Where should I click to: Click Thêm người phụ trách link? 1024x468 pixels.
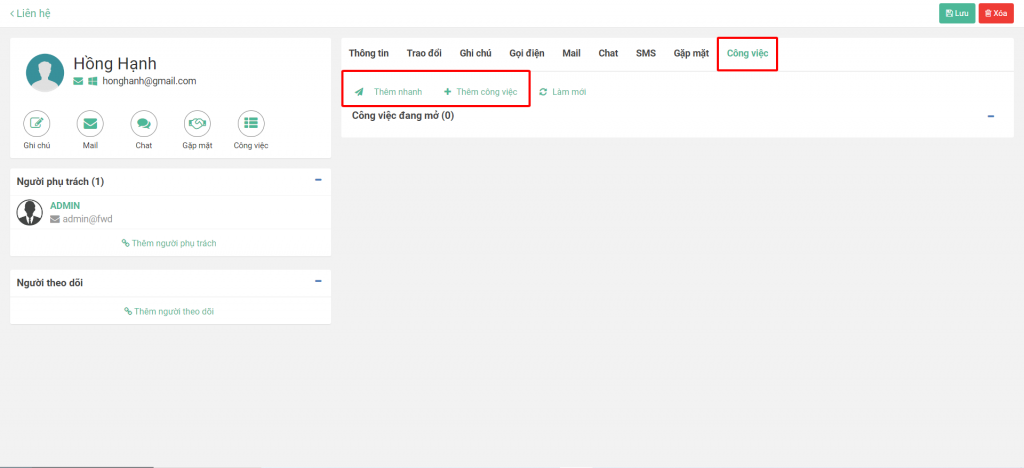(x=169, y=243)
